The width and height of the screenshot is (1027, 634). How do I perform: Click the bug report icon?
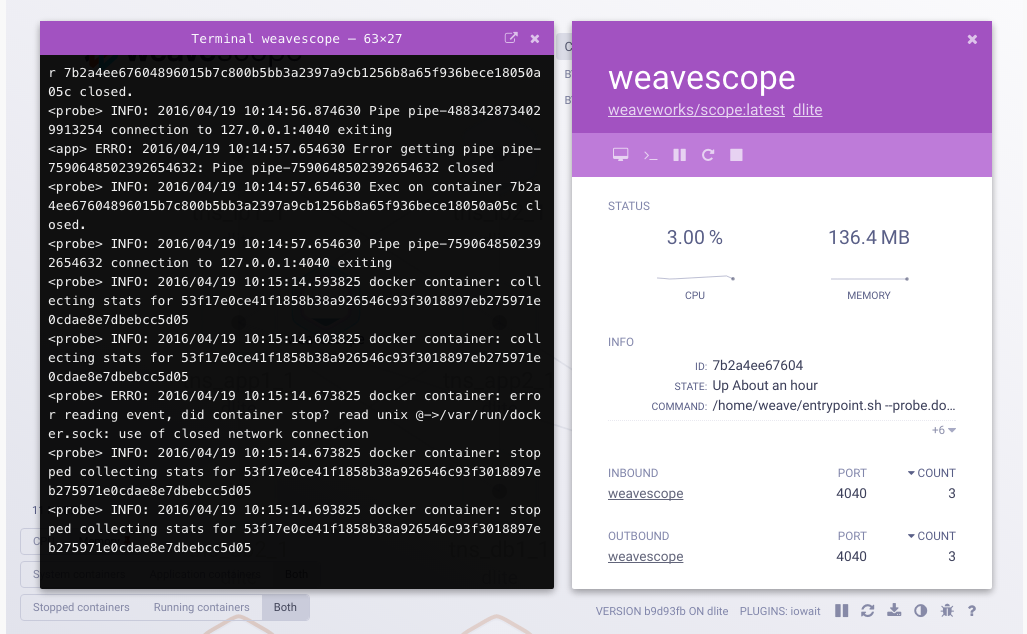[947, 611]
